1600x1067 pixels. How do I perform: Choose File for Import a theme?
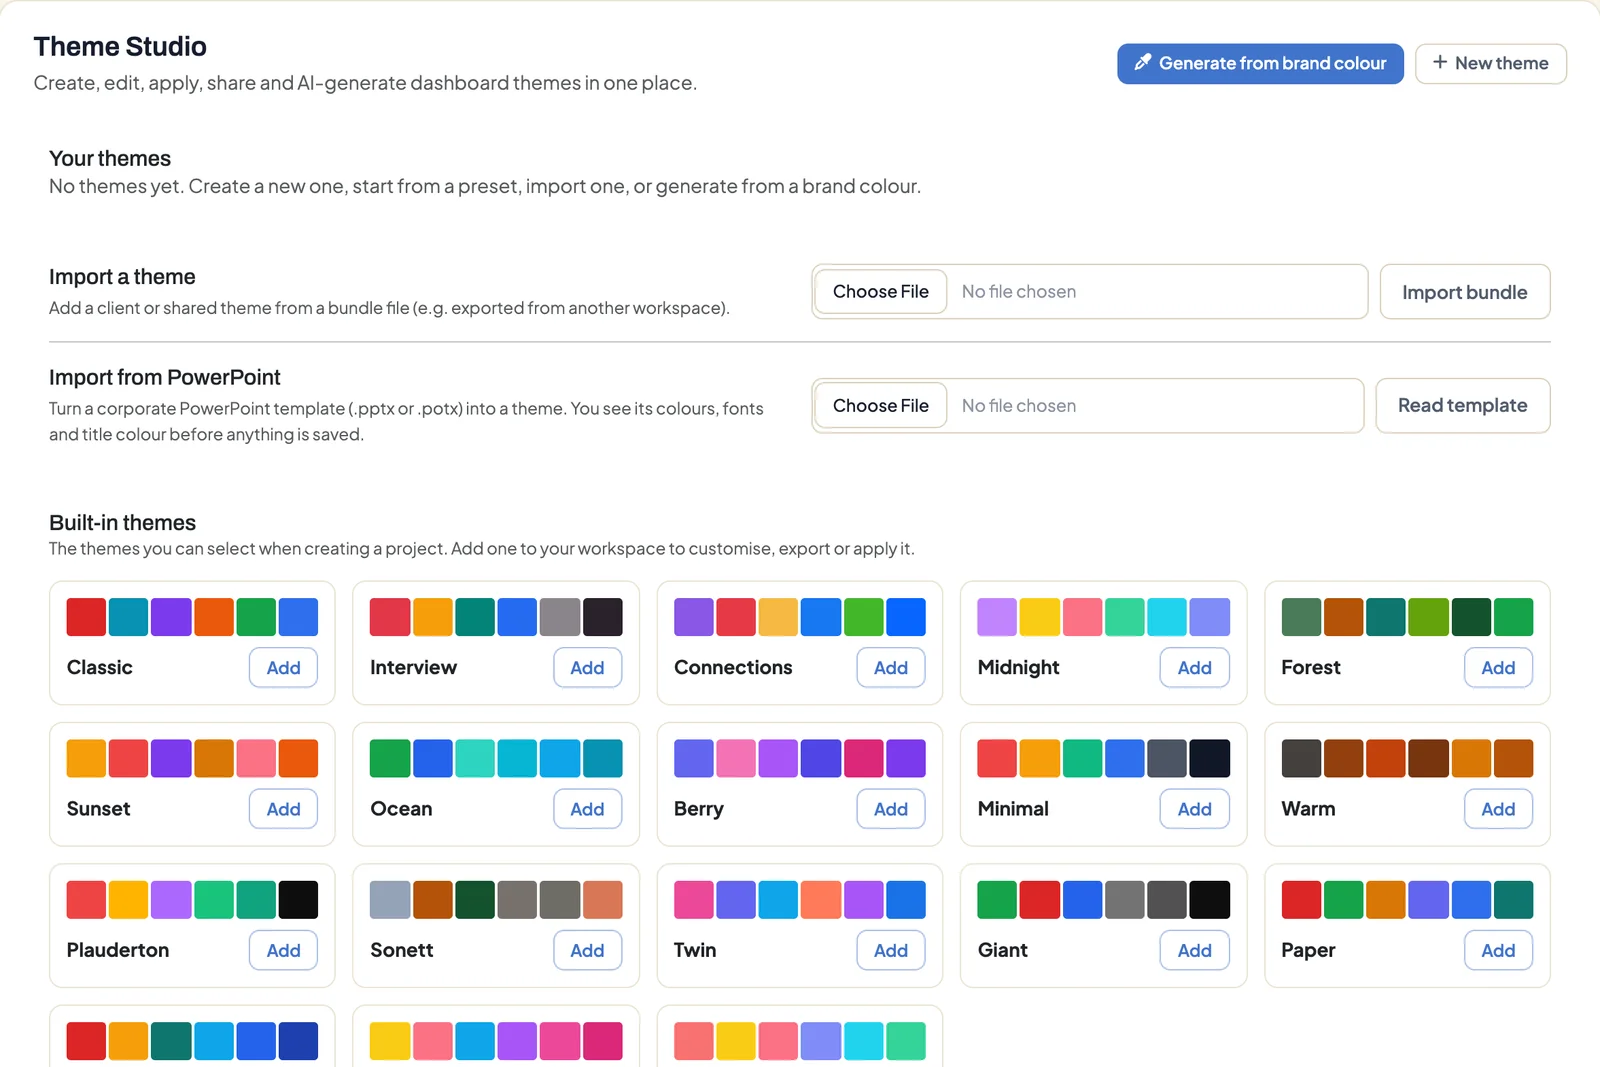(880, 291)
